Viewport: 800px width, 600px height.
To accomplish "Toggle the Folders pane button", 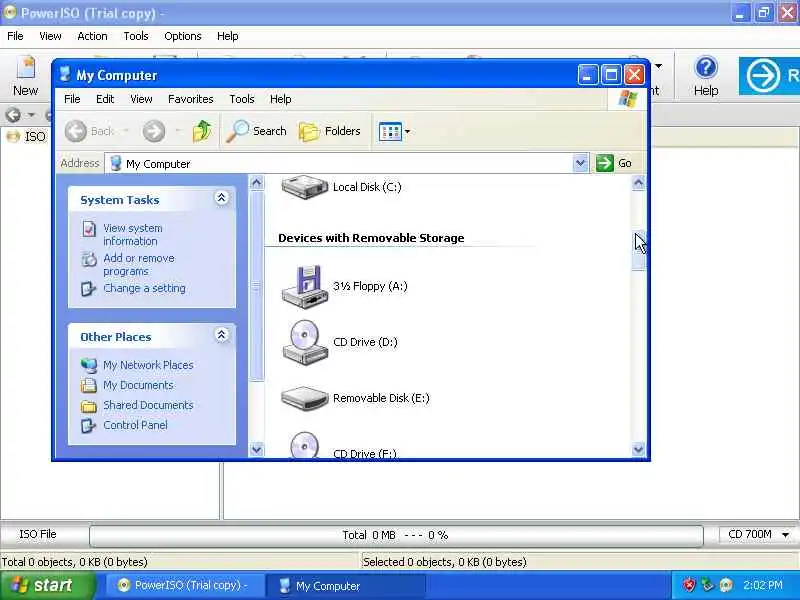I will [x=330, y=131].
